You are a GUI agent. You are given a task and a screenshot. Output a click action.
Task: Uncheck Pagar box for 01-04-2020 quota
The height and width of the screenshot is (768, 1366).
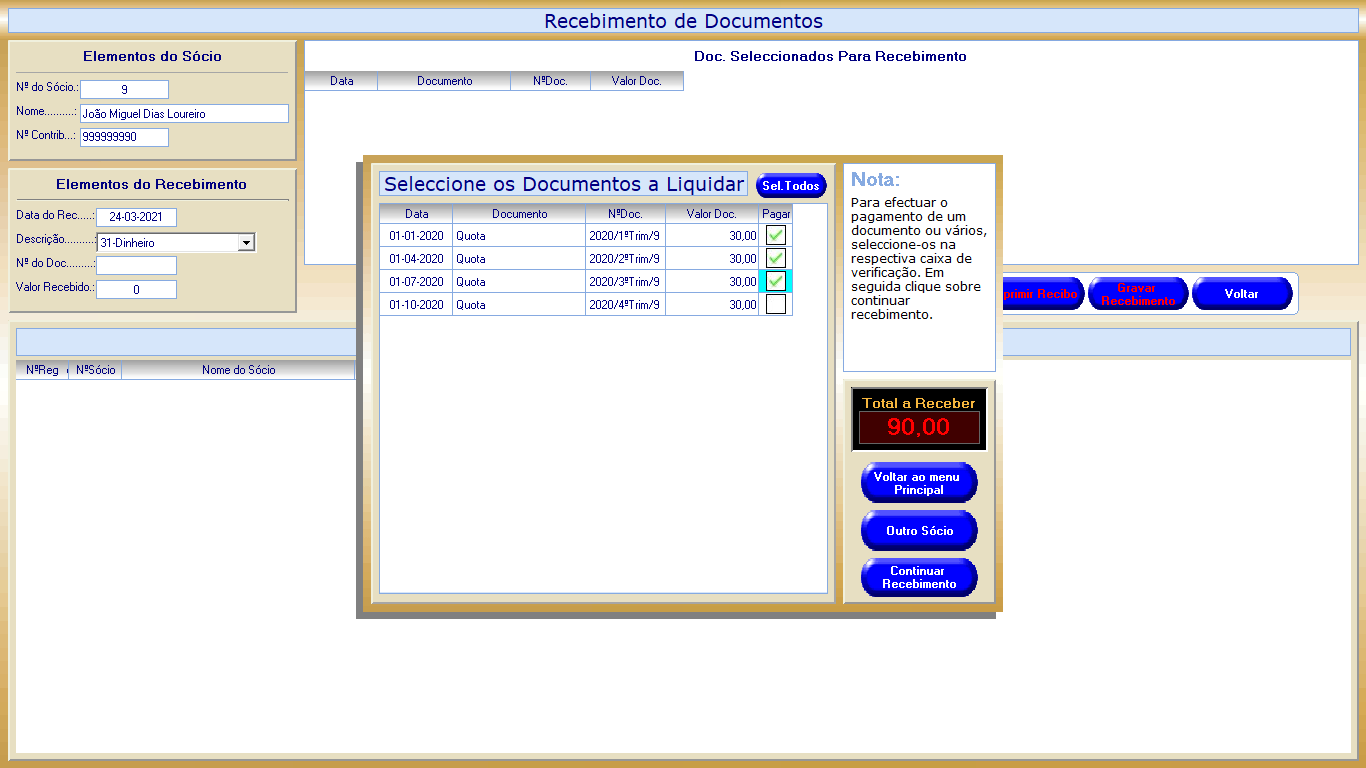[776, 258]
